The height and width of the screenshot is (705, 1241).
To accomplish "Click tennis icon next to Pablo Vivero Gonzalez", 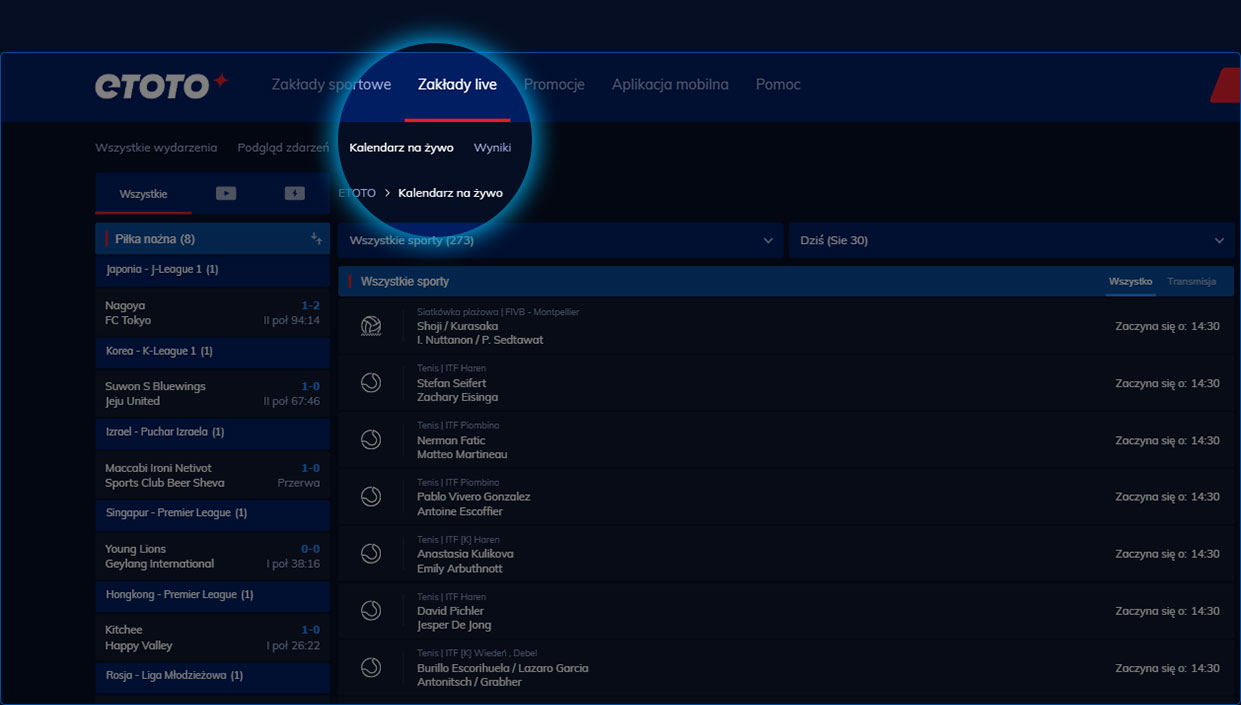I will click(371, 496).
